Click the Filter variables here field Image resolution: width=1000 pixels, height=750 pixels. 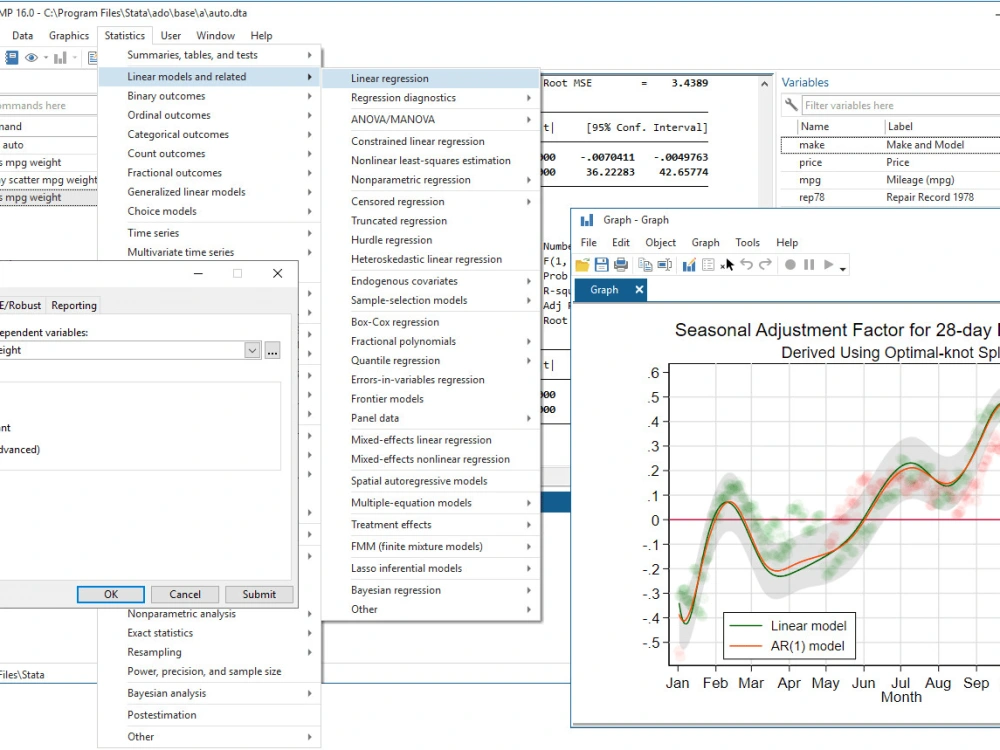pyautogui.click(x=901, y=105)
